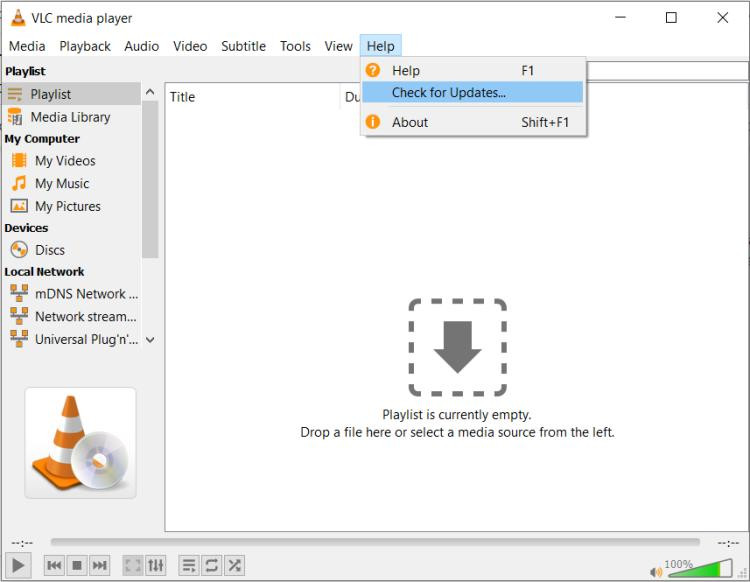Open the Tools menu
Image resolution: width=750 pixels, height=582 pixels.
coord(295,46)
